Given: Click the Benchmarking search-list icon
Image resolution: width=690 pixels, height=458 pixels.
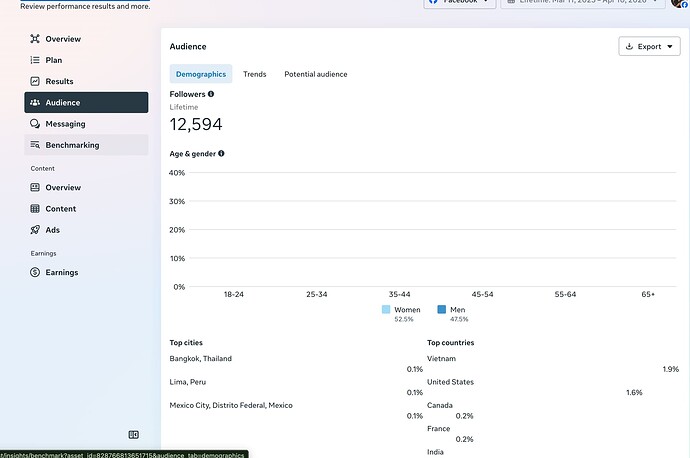Looking at the screenshot, I should tap(35, 145).
